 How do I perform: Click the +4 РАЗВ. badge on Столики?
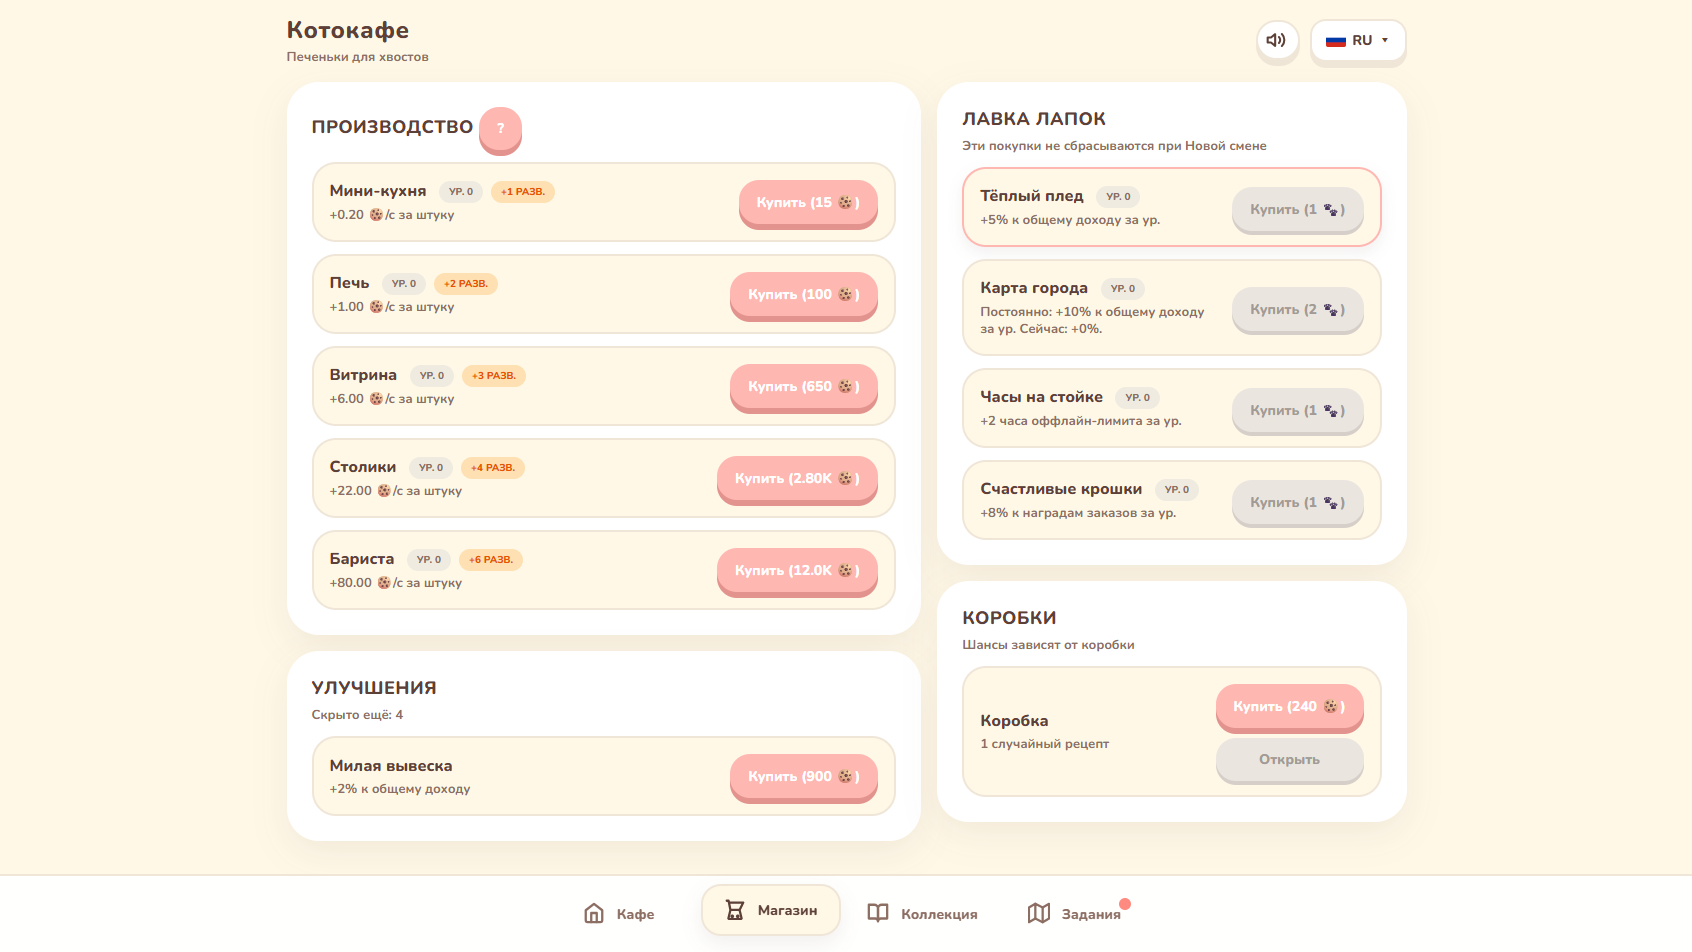493,468
